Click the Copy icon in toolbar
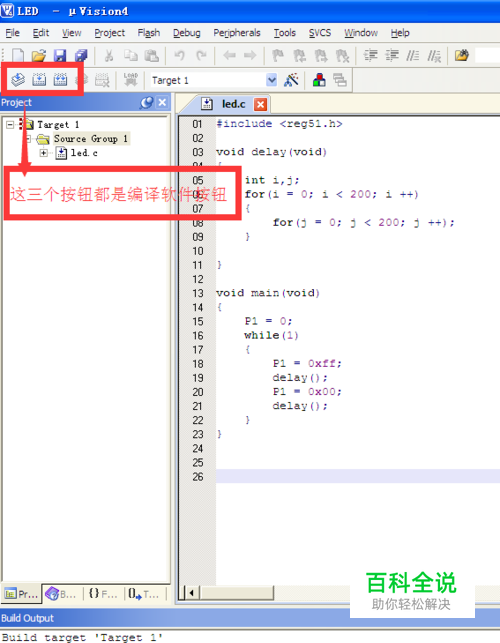 coord(130,55)
